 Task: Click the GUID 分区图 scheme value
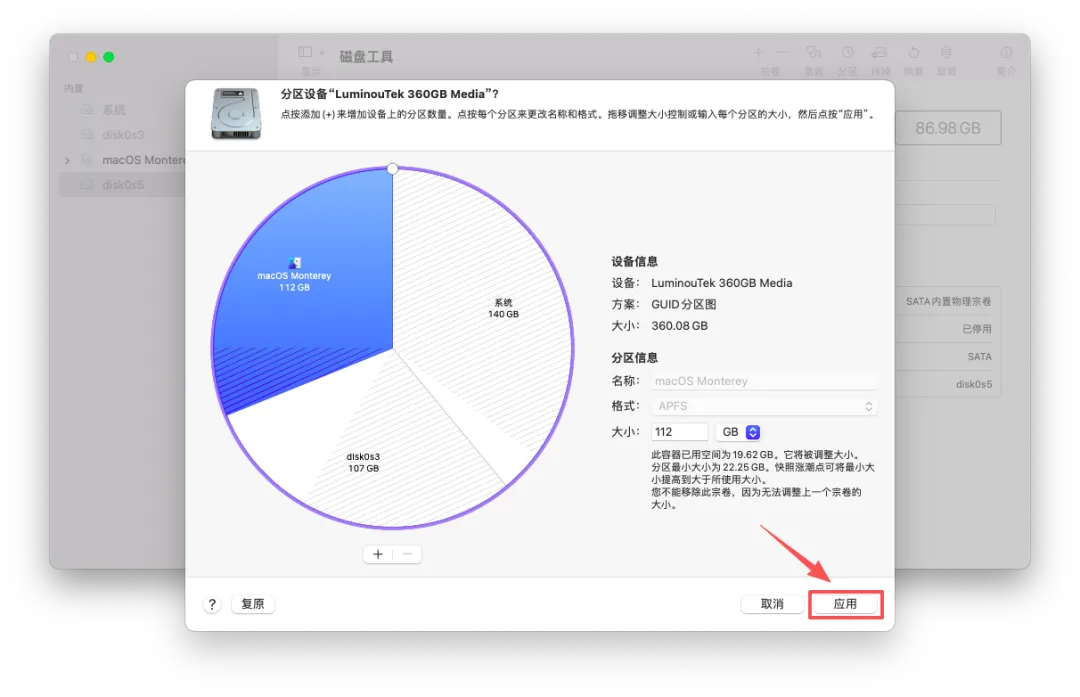[684, 304]
